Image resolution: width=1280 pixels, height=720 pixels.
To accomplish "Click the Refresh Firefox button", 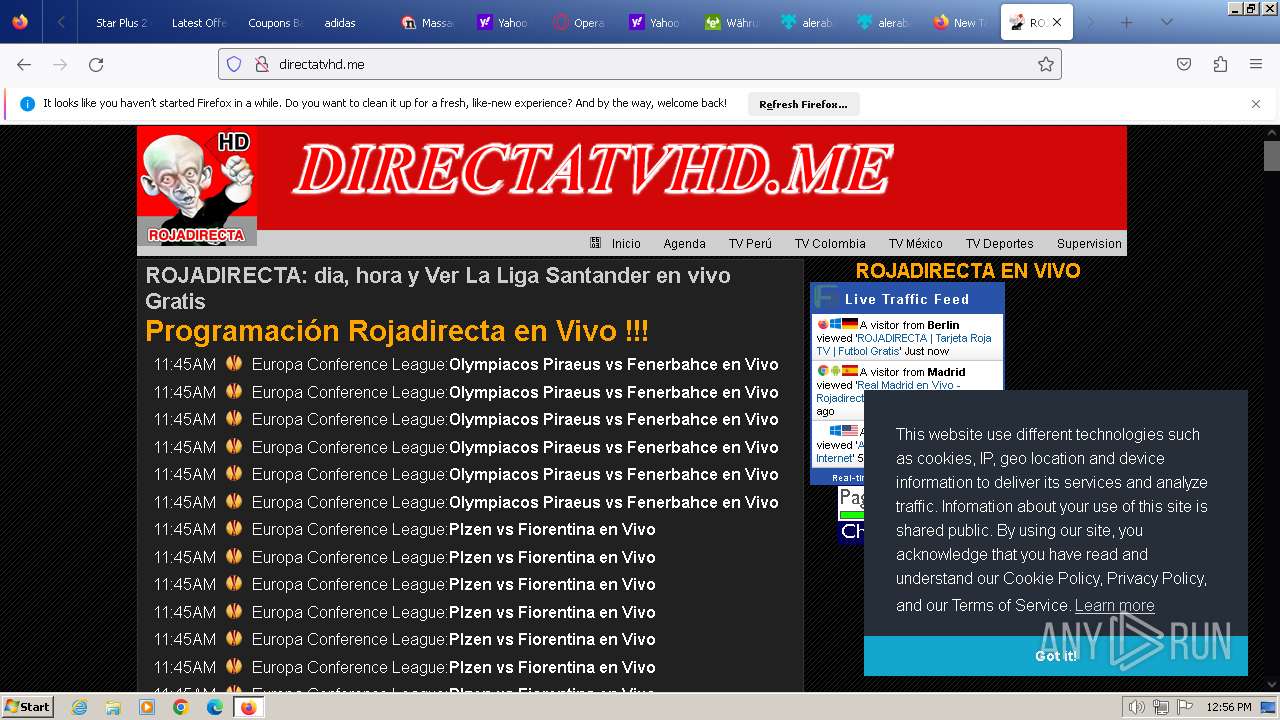I will (803, 104).
